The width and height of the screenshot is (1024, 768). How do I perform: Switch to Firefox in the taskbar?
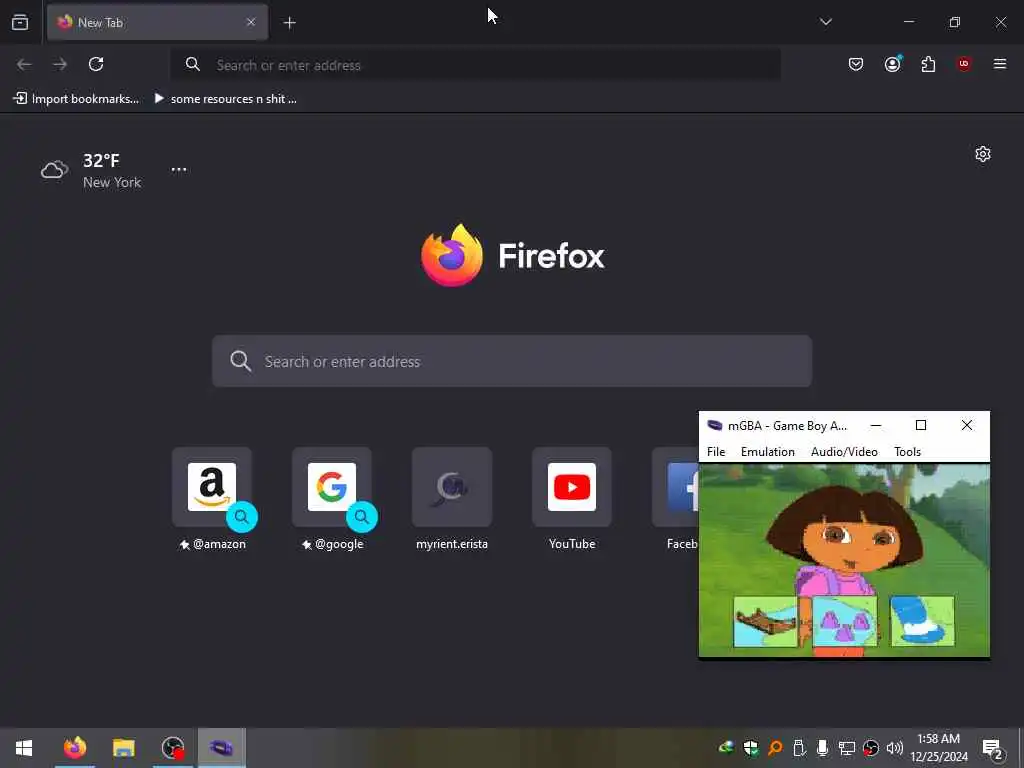pos(74,748)
